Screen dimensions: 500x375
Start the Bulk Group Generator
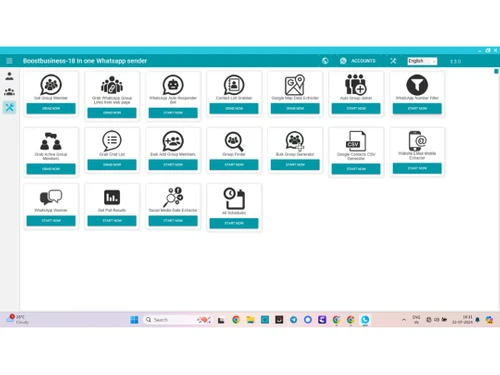(295, 165)
